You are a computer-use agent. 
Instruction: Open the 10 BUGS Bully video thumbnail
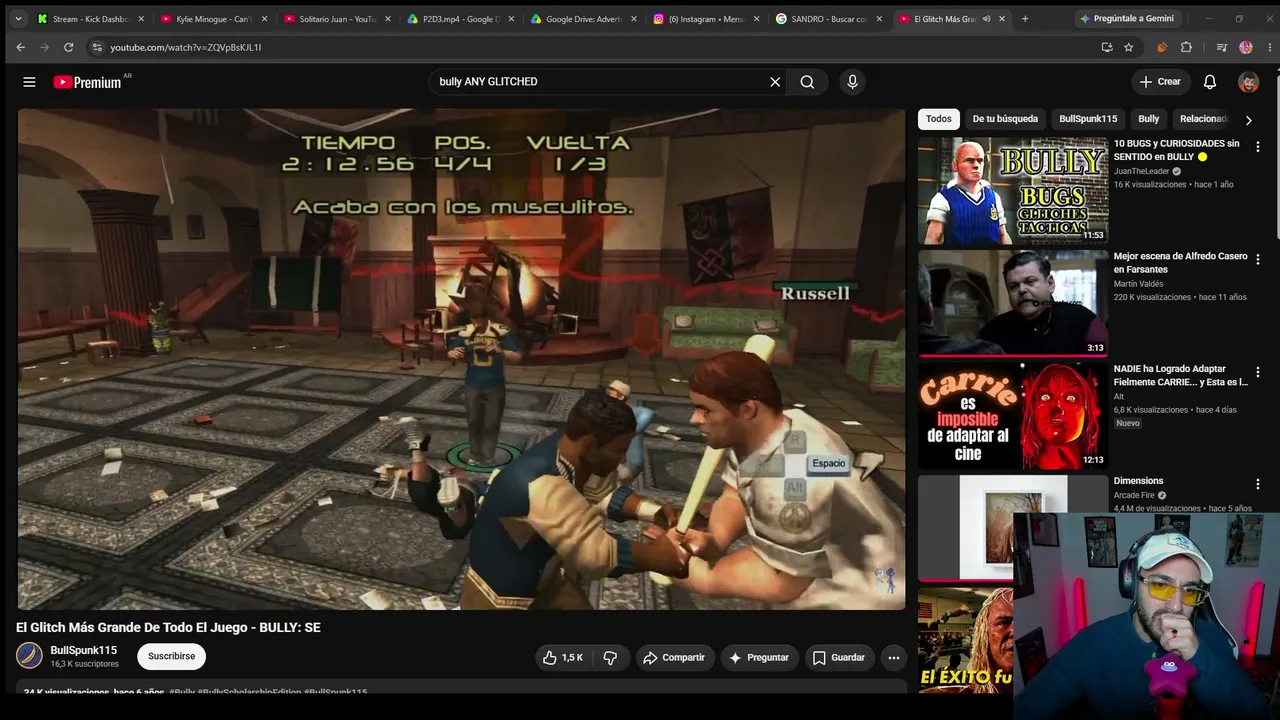click(1013, 191)
